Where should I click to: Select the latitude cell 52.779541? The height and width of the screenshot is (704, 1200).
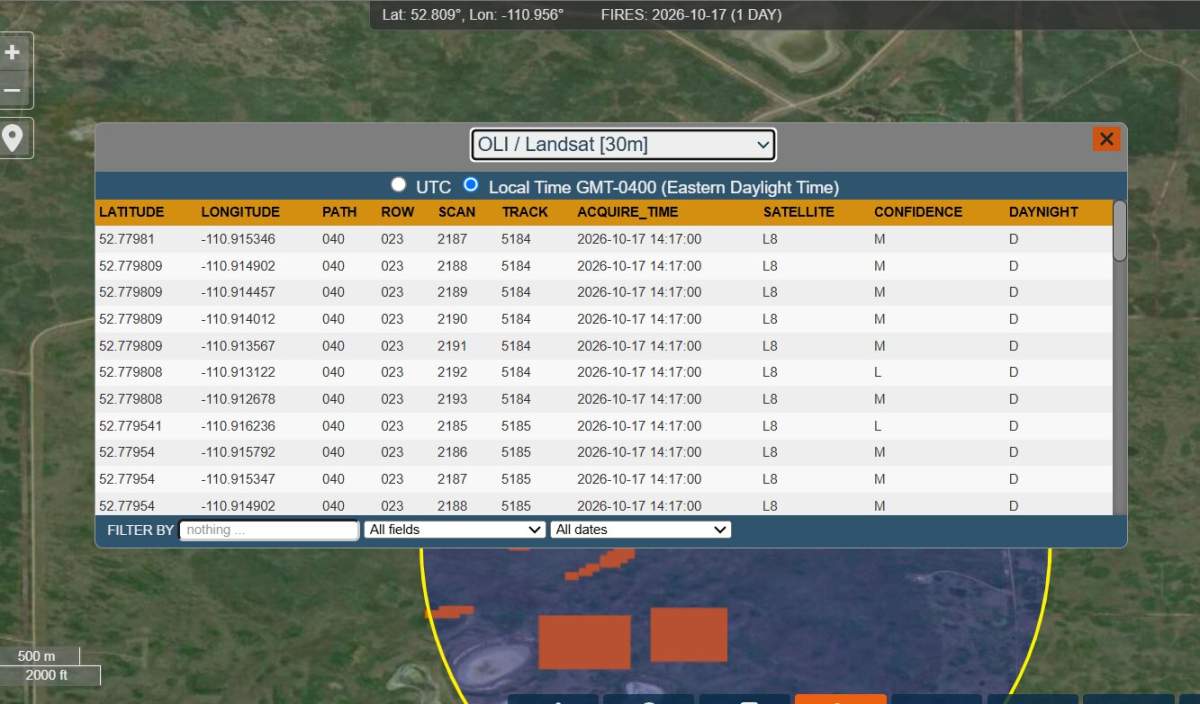(130, 425)
